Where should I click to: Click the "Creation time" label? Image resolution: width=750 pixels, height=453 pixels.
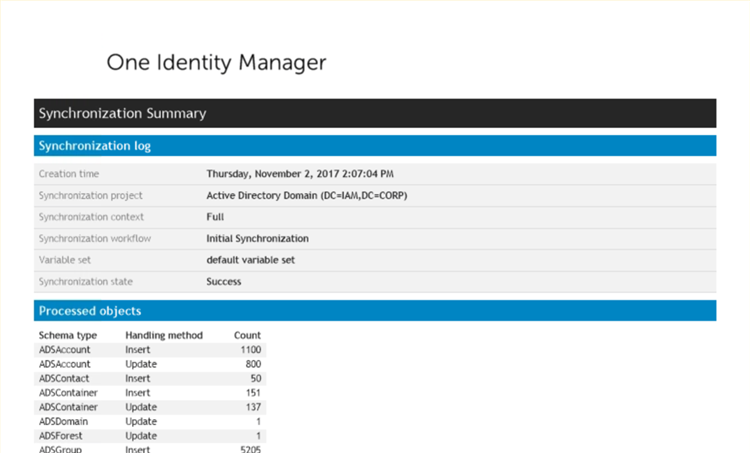click(x=69, y=174)
